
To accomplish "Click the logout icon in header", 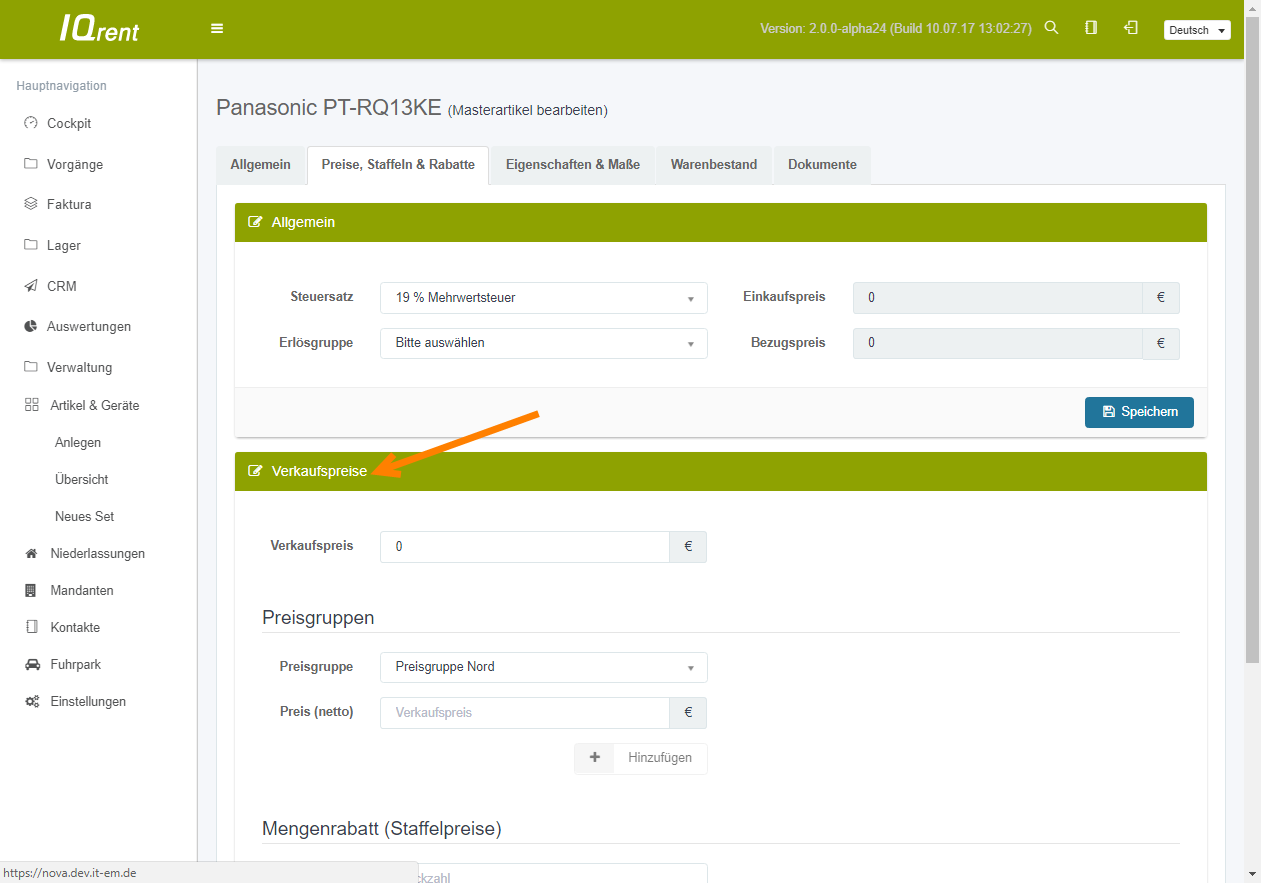I will (x=1131, y=28).
